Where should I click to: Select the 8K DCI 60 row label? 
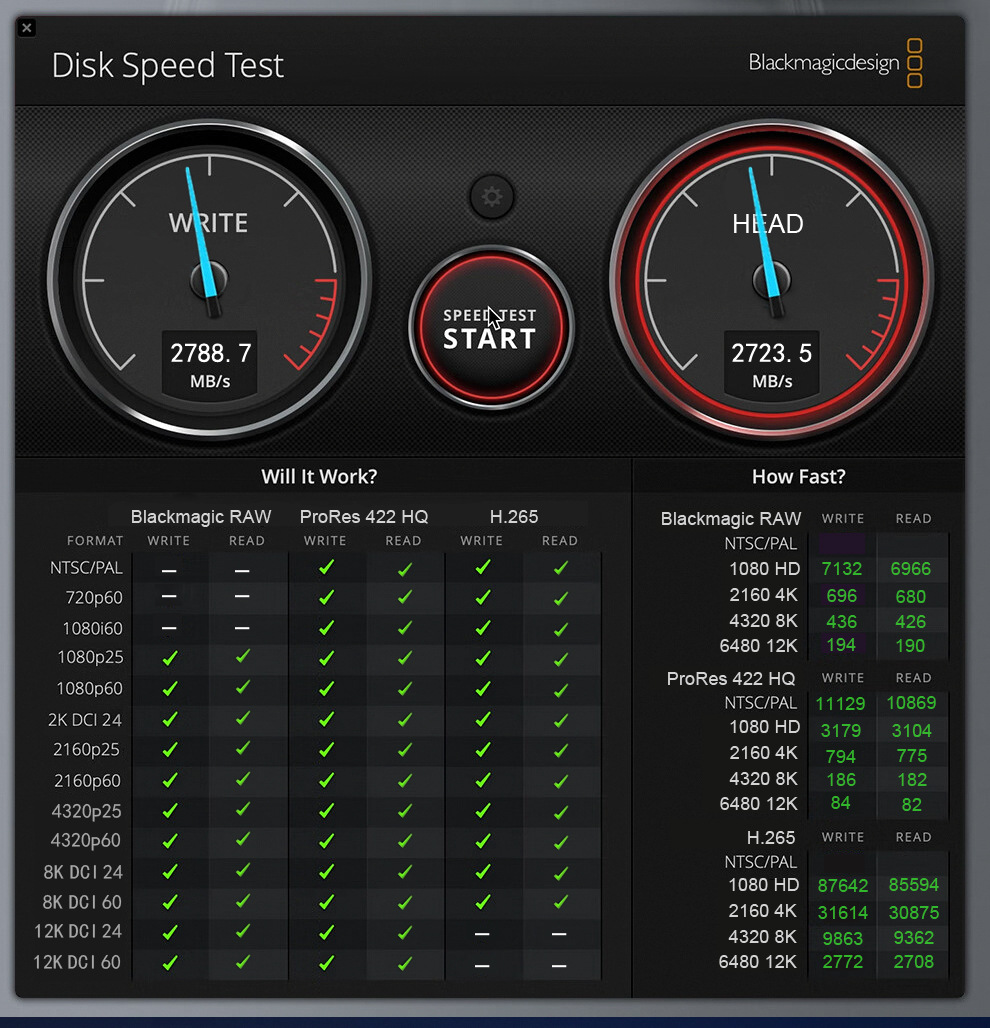coord(82,902)
